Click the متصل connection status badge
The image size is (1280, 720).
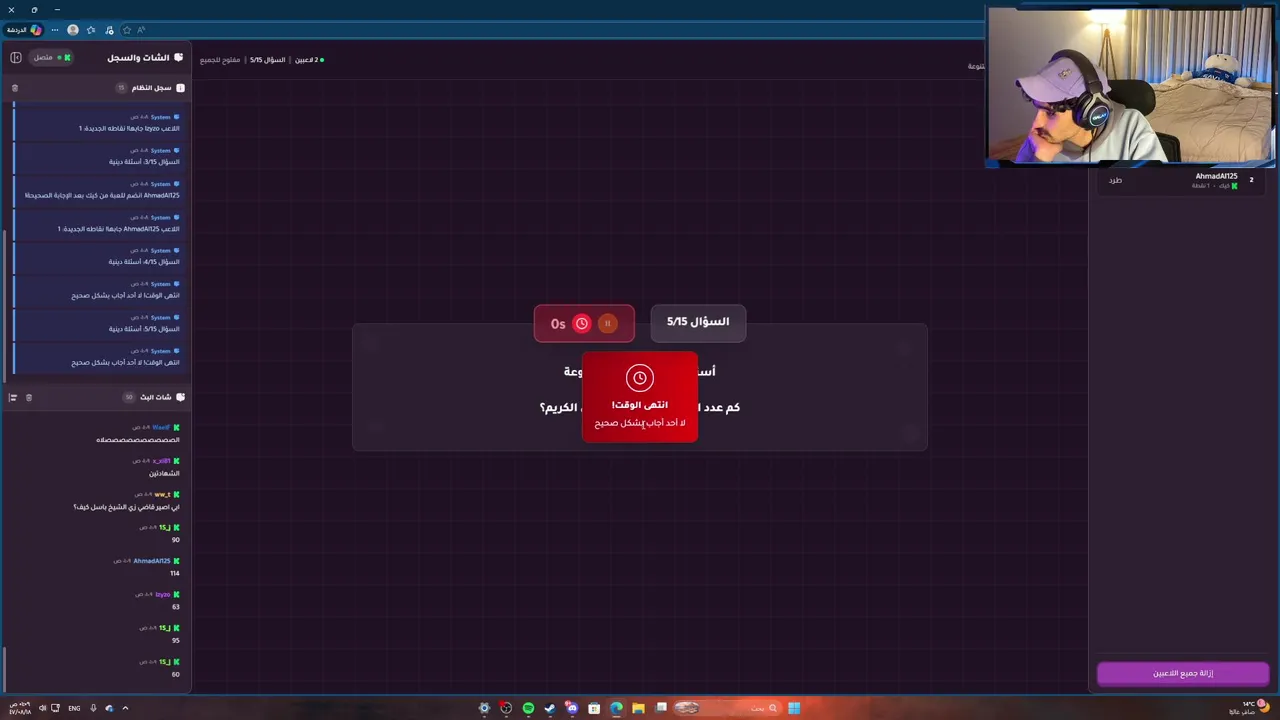tap(52, 58)
